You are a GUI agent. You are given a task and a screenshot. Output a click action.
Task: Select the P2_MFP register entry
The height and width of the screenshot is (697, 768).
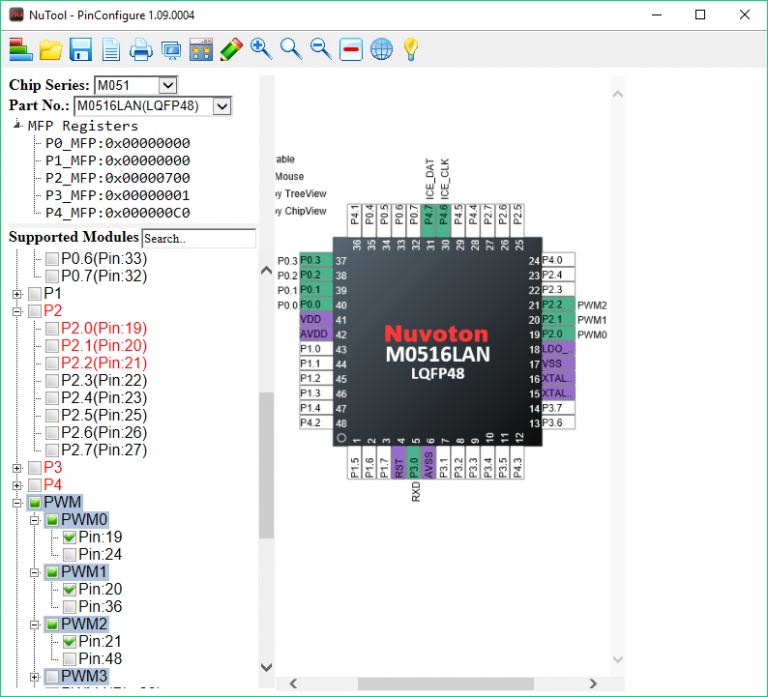(118, 178)
